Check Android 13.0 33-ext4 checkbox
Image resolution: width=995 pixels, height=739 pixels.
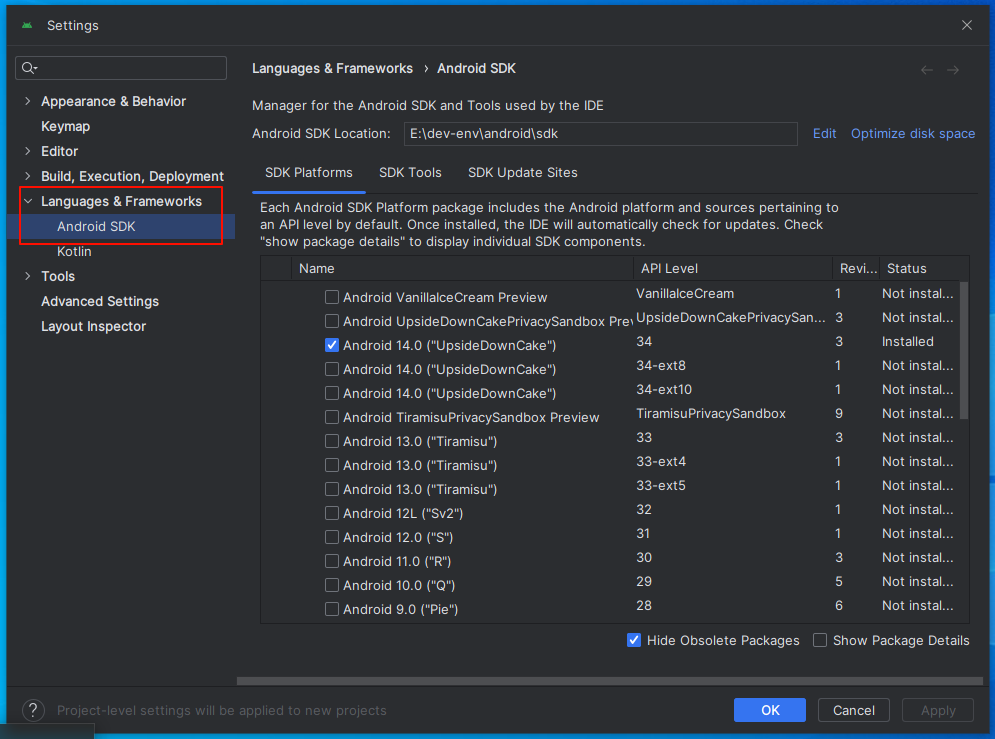tap(331, 465)
